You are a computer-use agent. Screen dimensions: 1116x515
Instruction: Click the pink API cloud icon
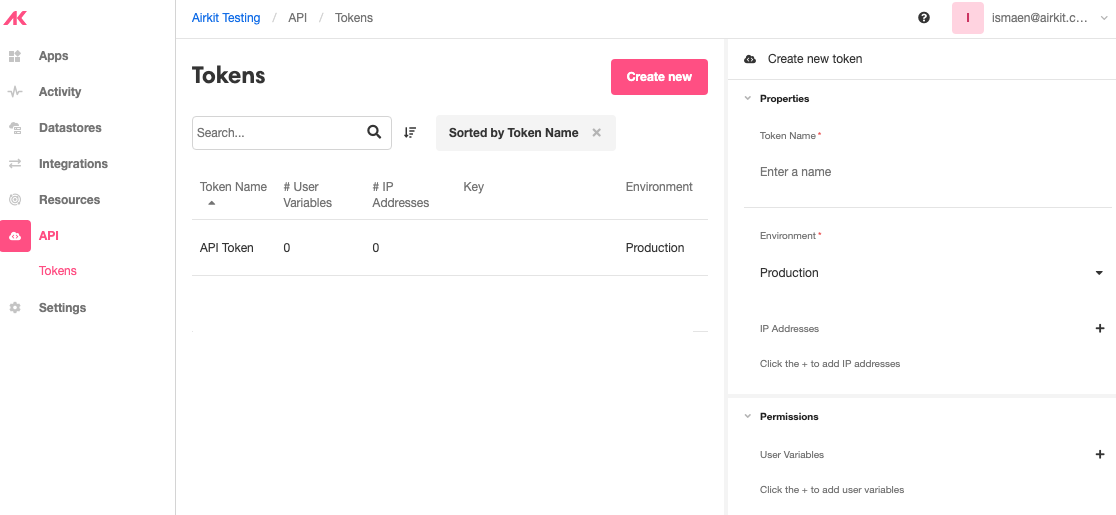point(16,236)
